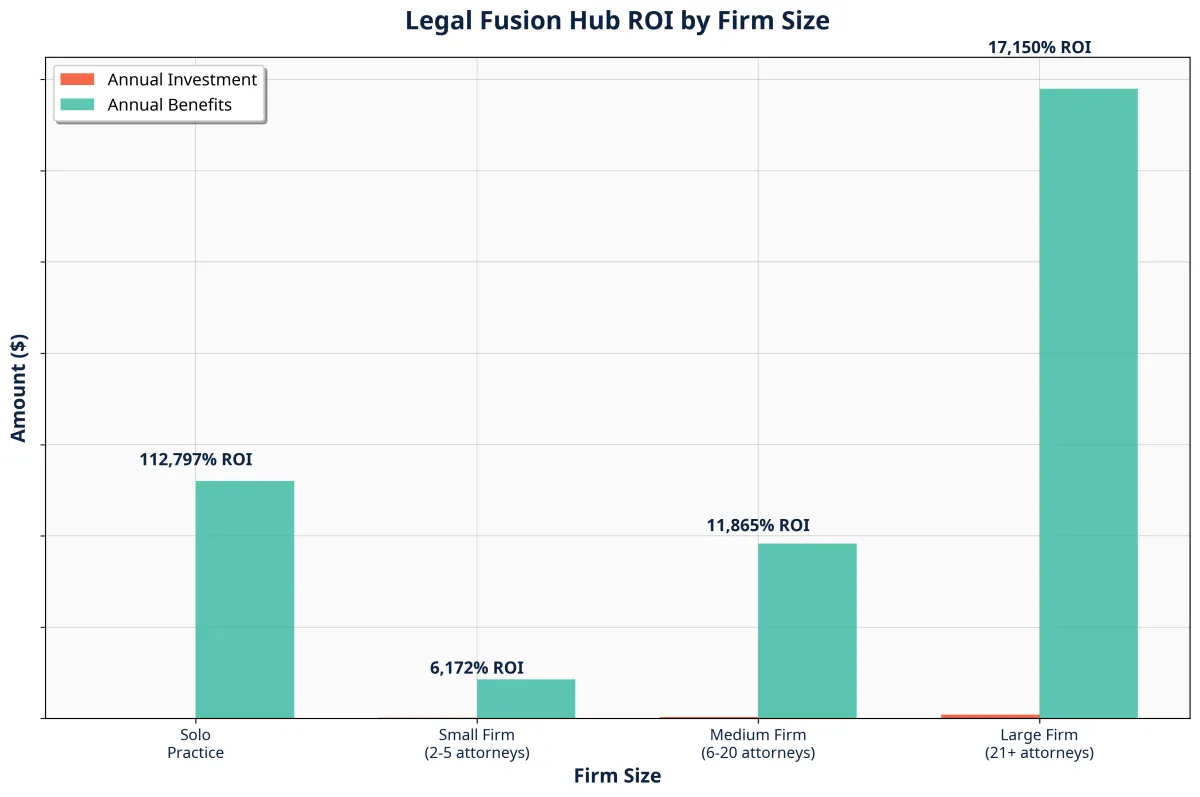
Task: Click the chart title Legal Fusion Hub ROI by Firm Size
Action: click(617, 20)
